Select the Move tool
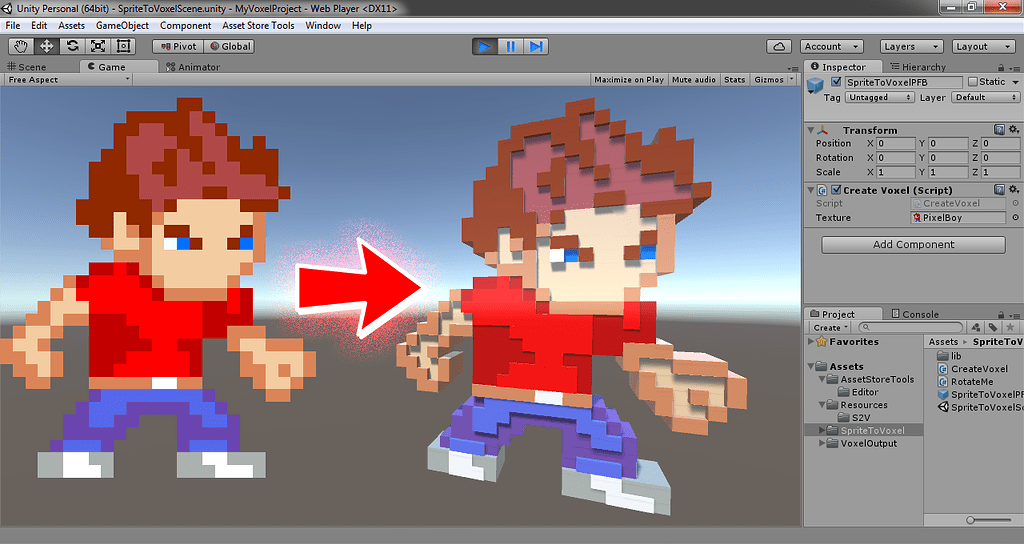 (x=46, y=46)
